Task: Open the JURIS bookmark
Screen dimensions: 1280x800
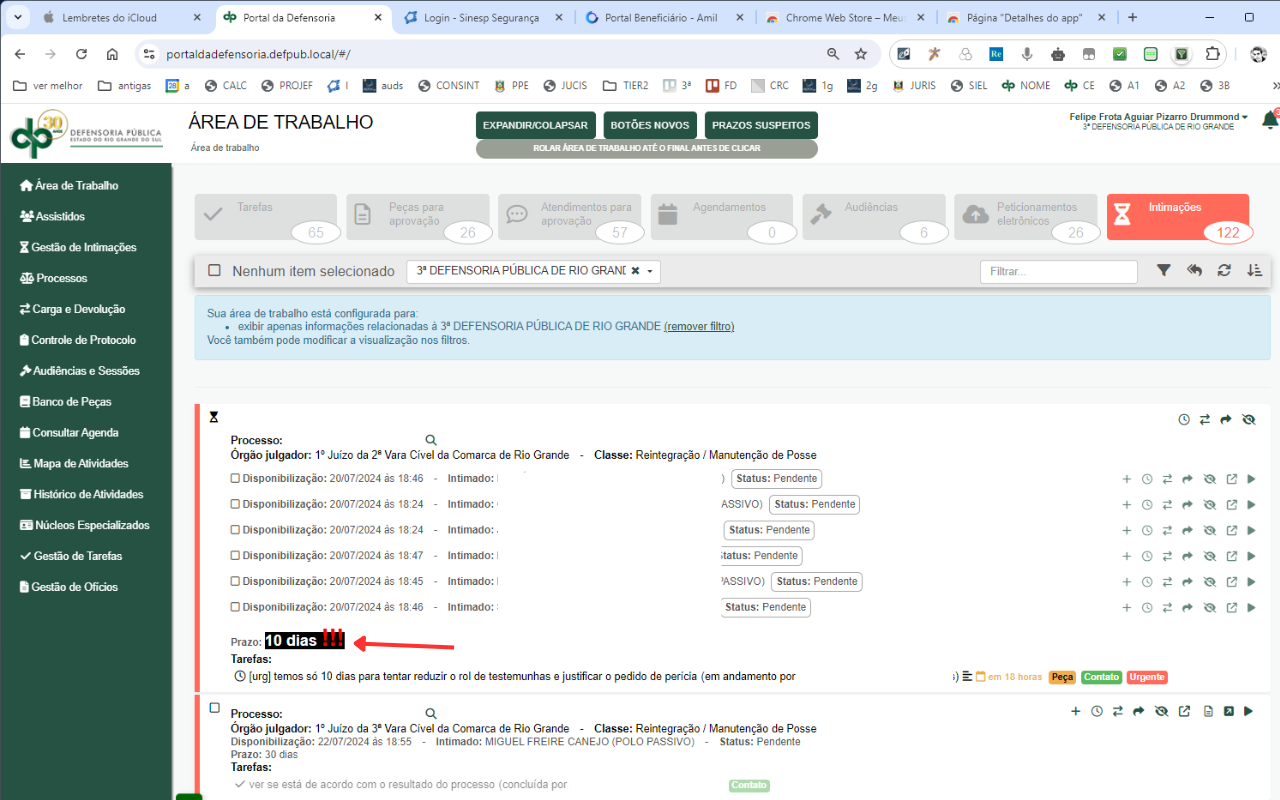Action: tap(914, 86)
